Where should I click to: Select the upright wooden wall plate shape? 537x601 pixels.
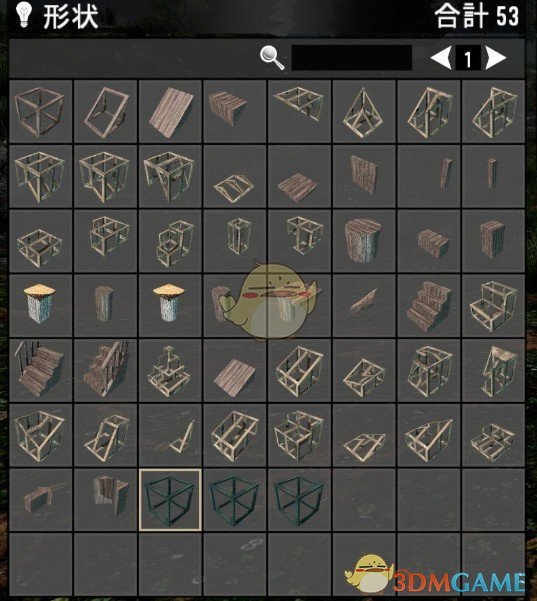[x=364, y=176]
